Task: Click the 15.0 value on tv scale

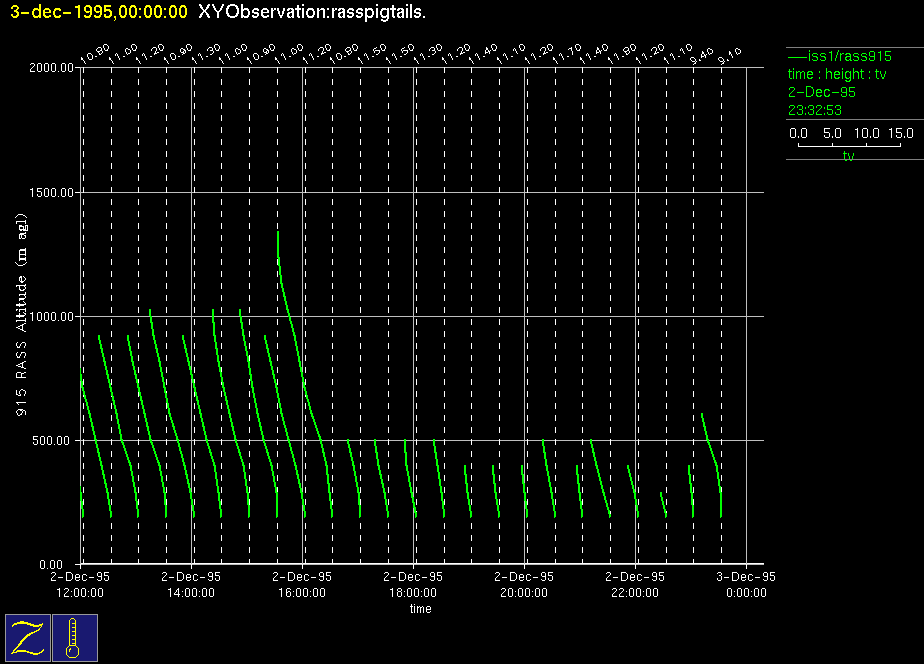Action: tap(901, 133)
